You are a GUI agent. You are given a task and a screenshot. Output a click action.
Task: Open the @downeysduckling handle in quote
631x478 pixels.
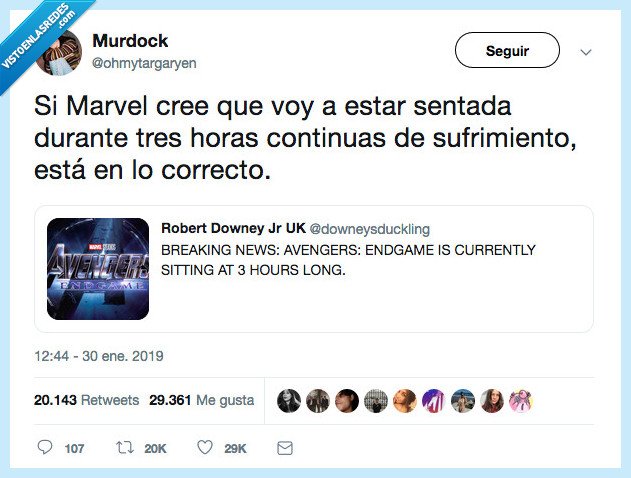tap(370, 229)
